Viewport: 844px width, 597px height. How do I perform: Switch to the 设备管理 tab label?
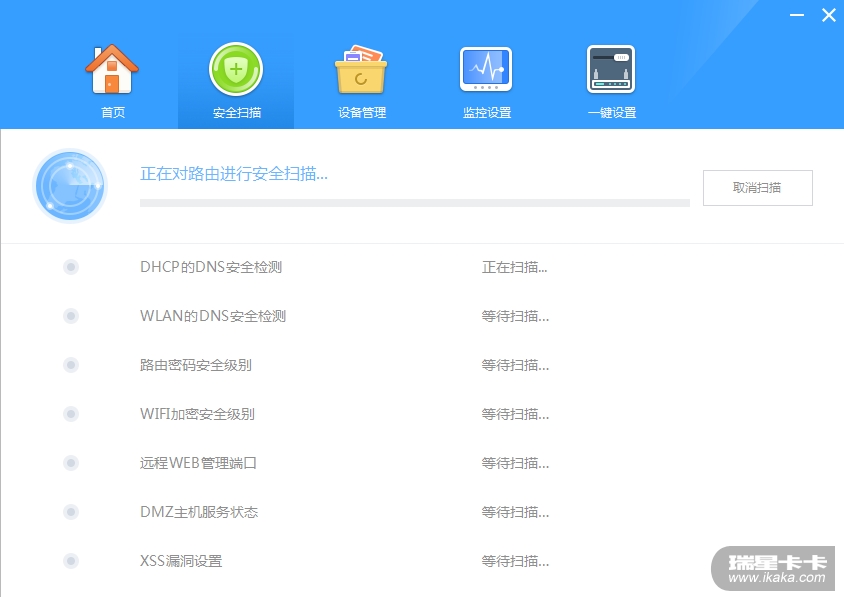[x=362, y=113]
